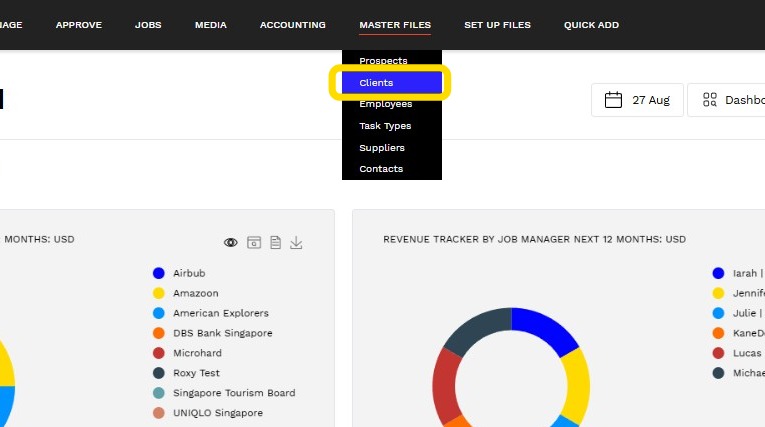765x427 pixels.
Task: Open the Quick Add menu
Action: coord(591,25)
